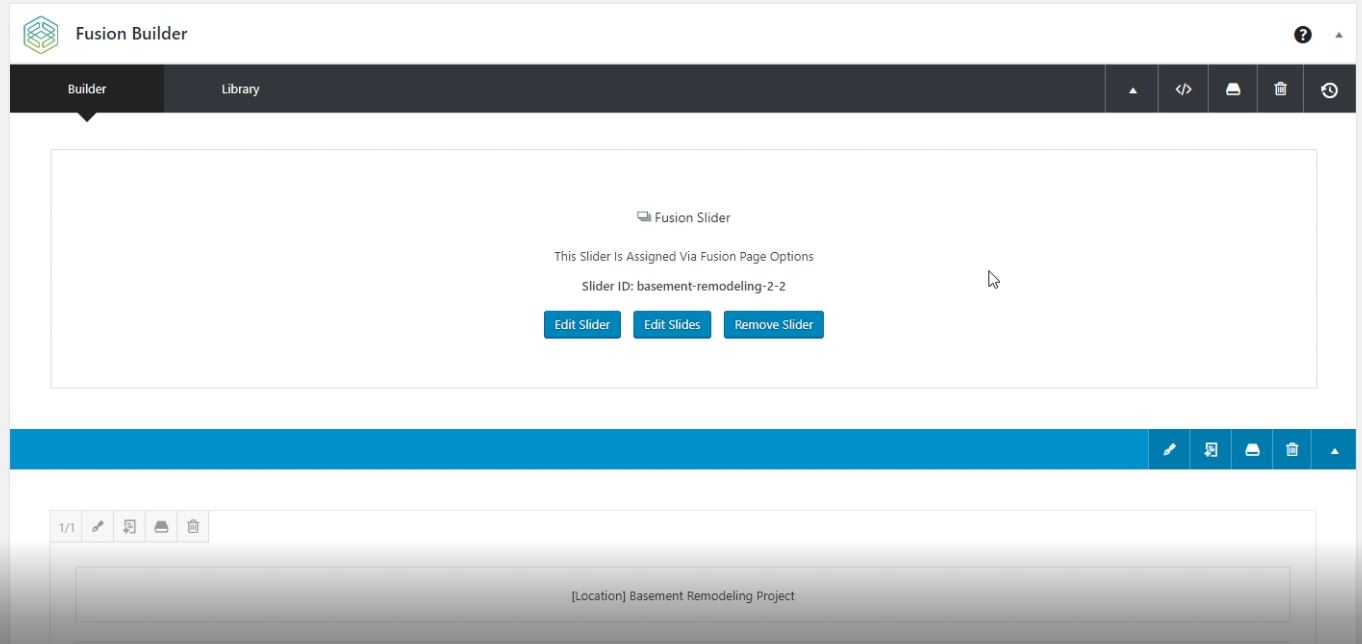Save the column with its save icon
The width and height of the screenshot is (1362, 644).
[161, 527]
